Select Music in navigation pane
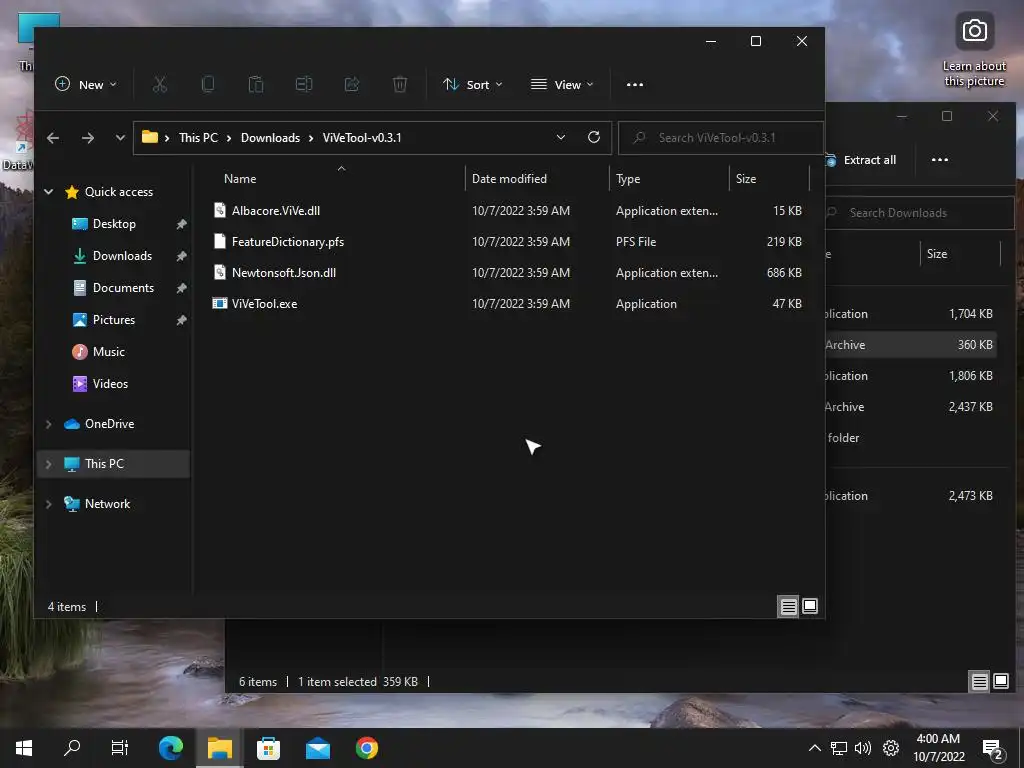 click(x=108, y=352)
